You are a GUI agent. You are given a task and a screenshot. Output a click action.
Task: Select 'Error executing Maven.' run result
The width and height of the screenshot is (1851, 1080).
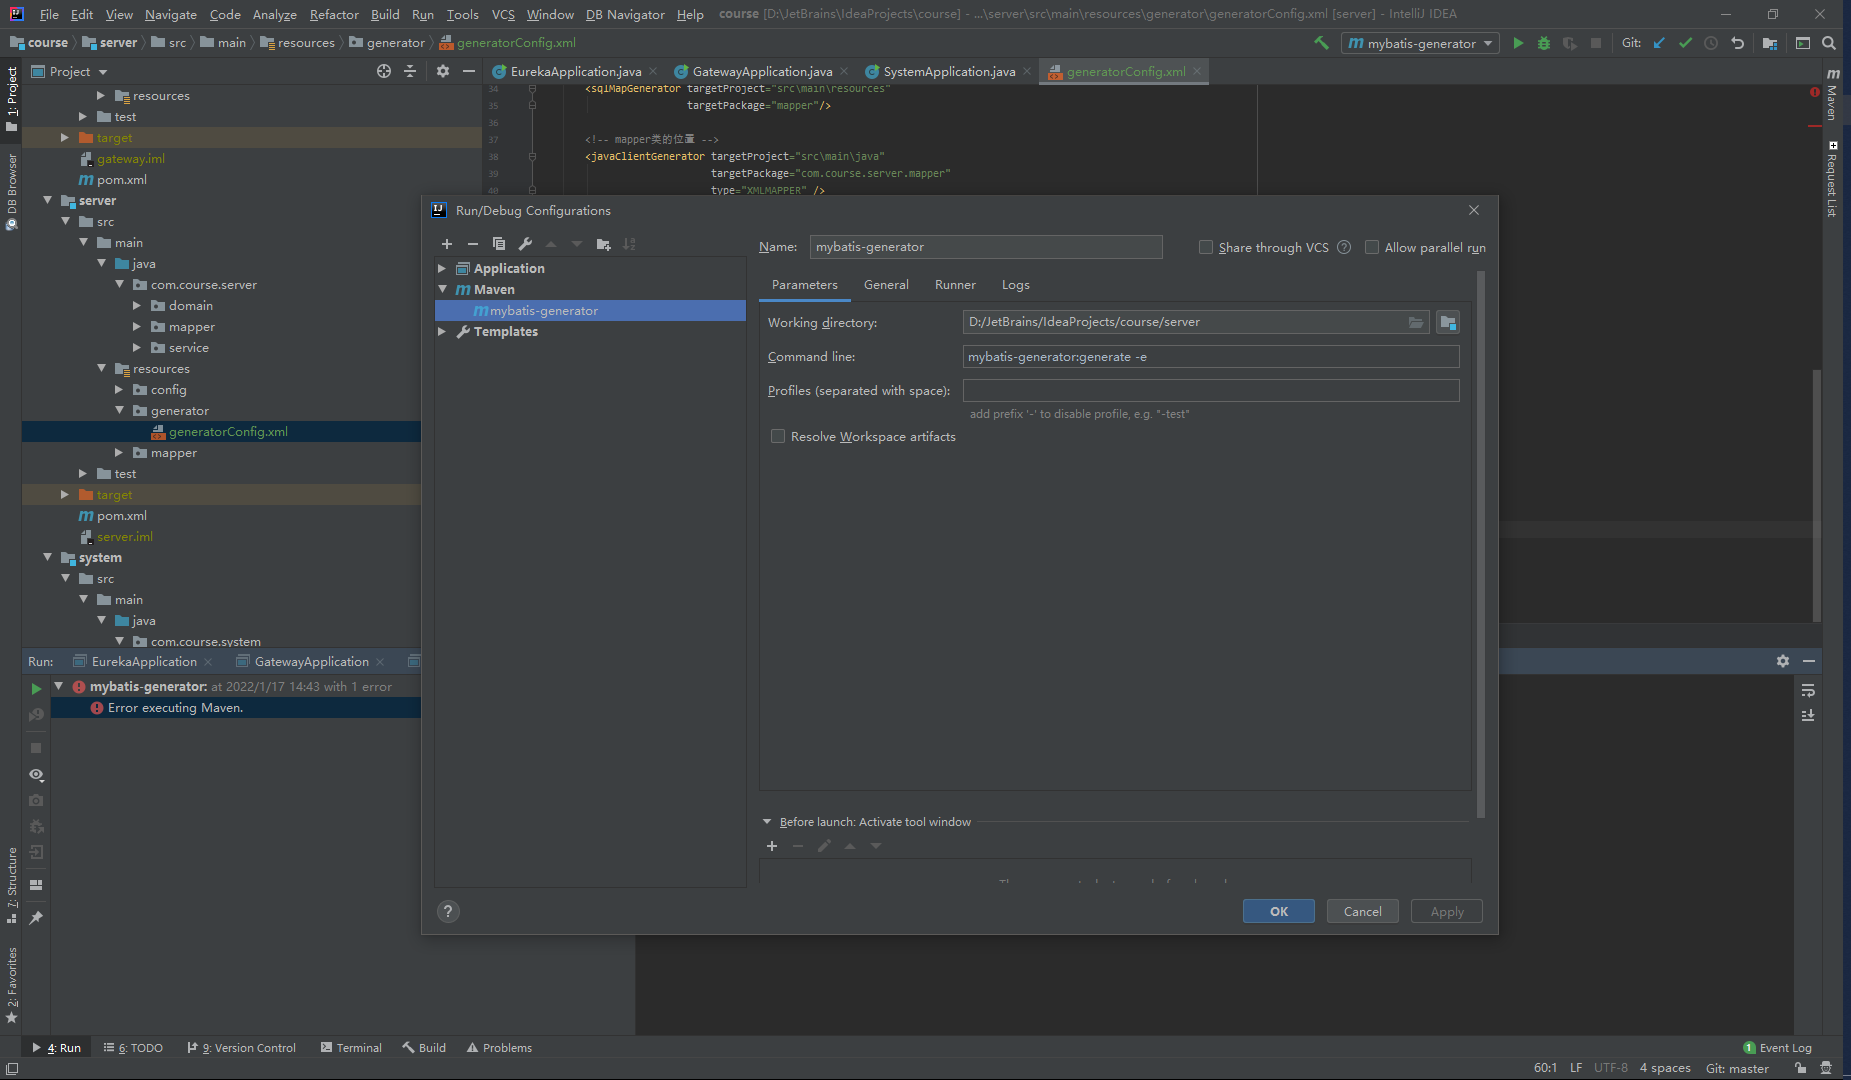pos(175,708)
